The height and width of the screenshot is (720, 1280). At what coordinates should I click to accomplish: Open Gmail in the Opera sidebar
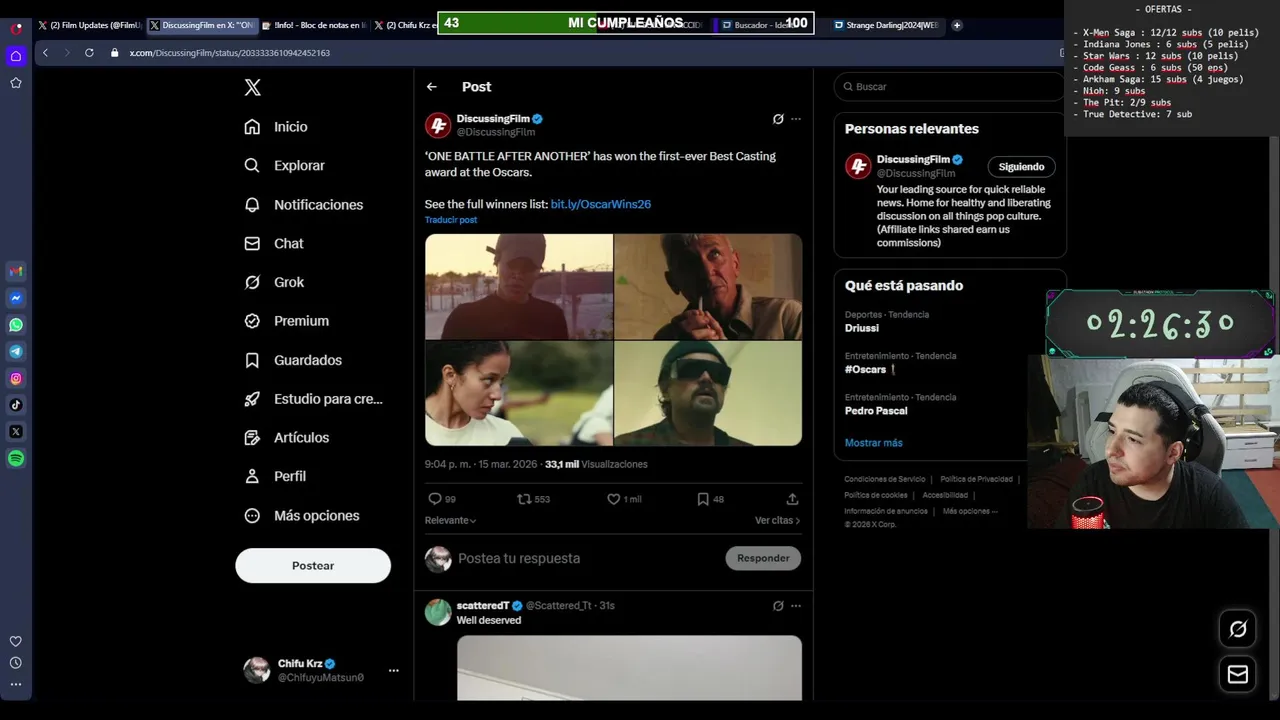click(16, 271)
